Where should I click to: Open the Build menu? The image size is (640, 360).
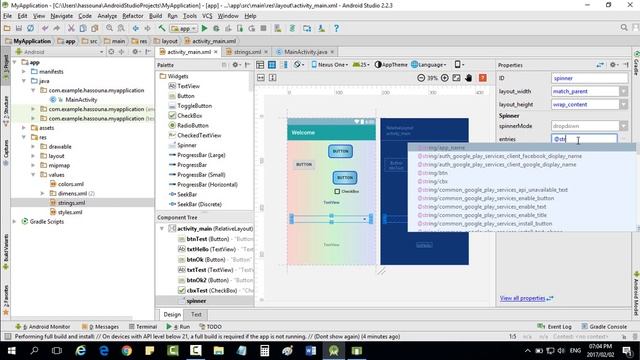point(155,16)
